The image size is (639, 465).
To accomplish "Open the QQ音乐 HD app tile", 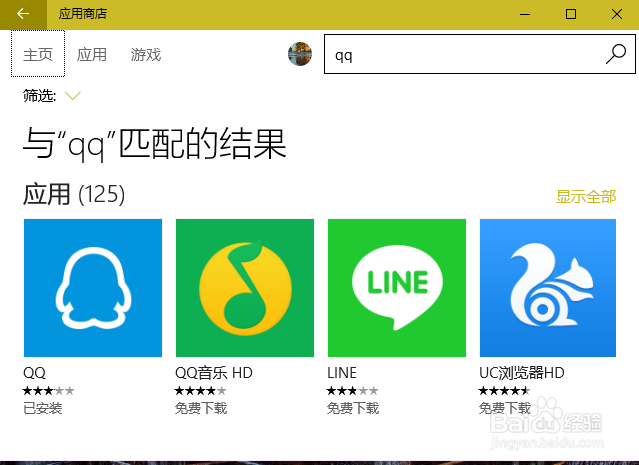I will (x=245, y=288).
